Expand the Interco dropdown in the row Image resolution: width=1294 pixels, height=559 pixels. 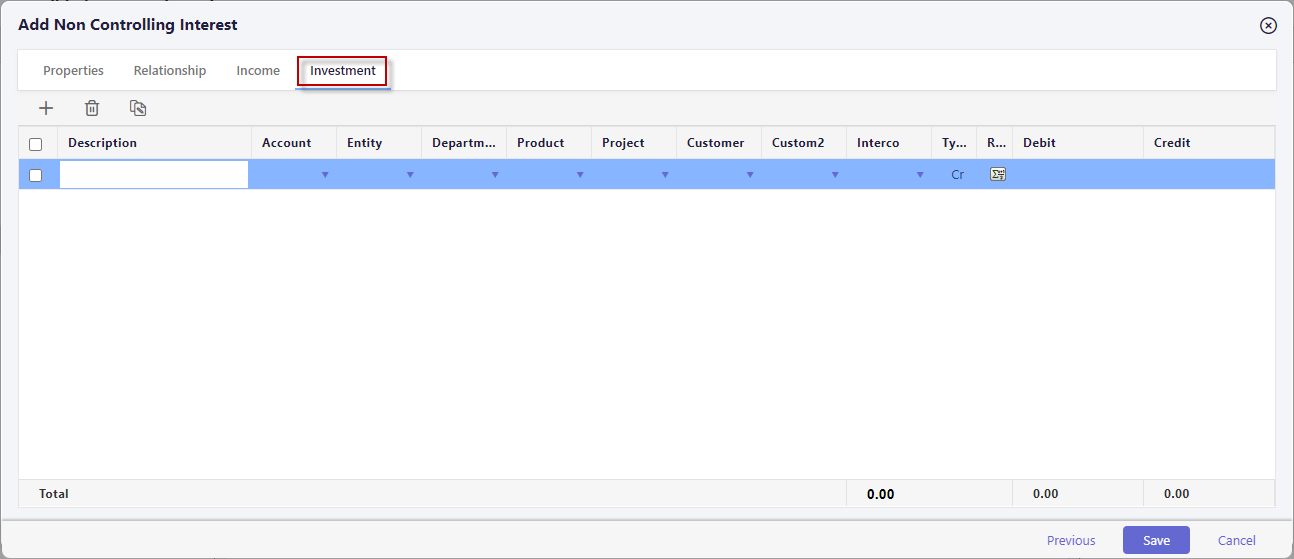click(920, 175)
